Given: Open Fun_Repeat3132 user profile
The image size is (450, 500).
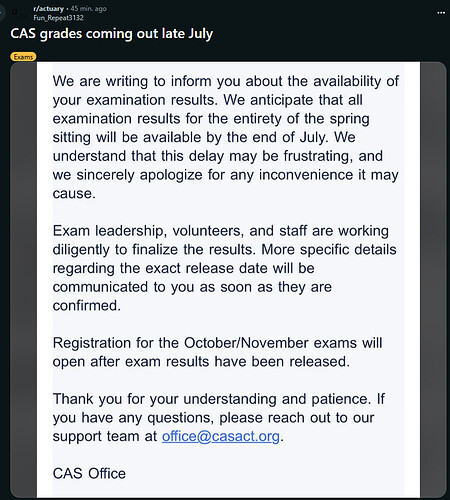Looking at the screenshot, I should click(x=58, y=18).
